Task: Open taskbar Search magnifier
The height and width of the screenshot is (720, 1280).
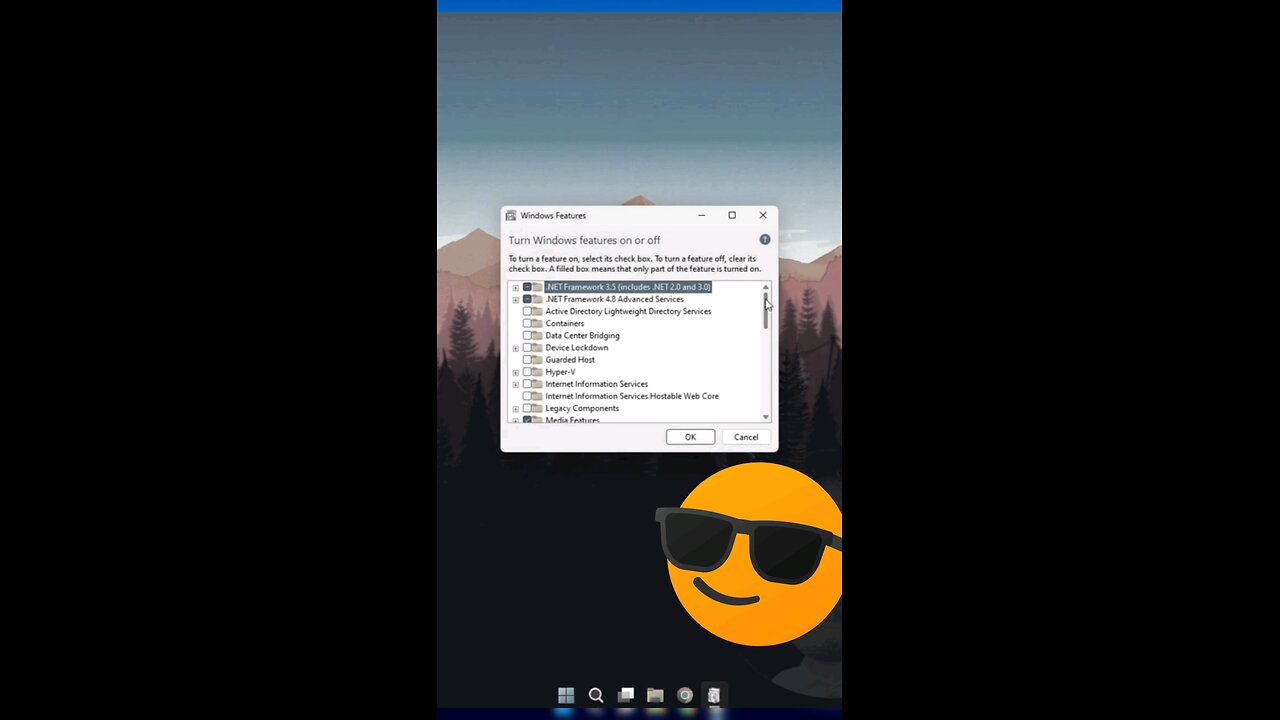Action: tap(596, 695)
